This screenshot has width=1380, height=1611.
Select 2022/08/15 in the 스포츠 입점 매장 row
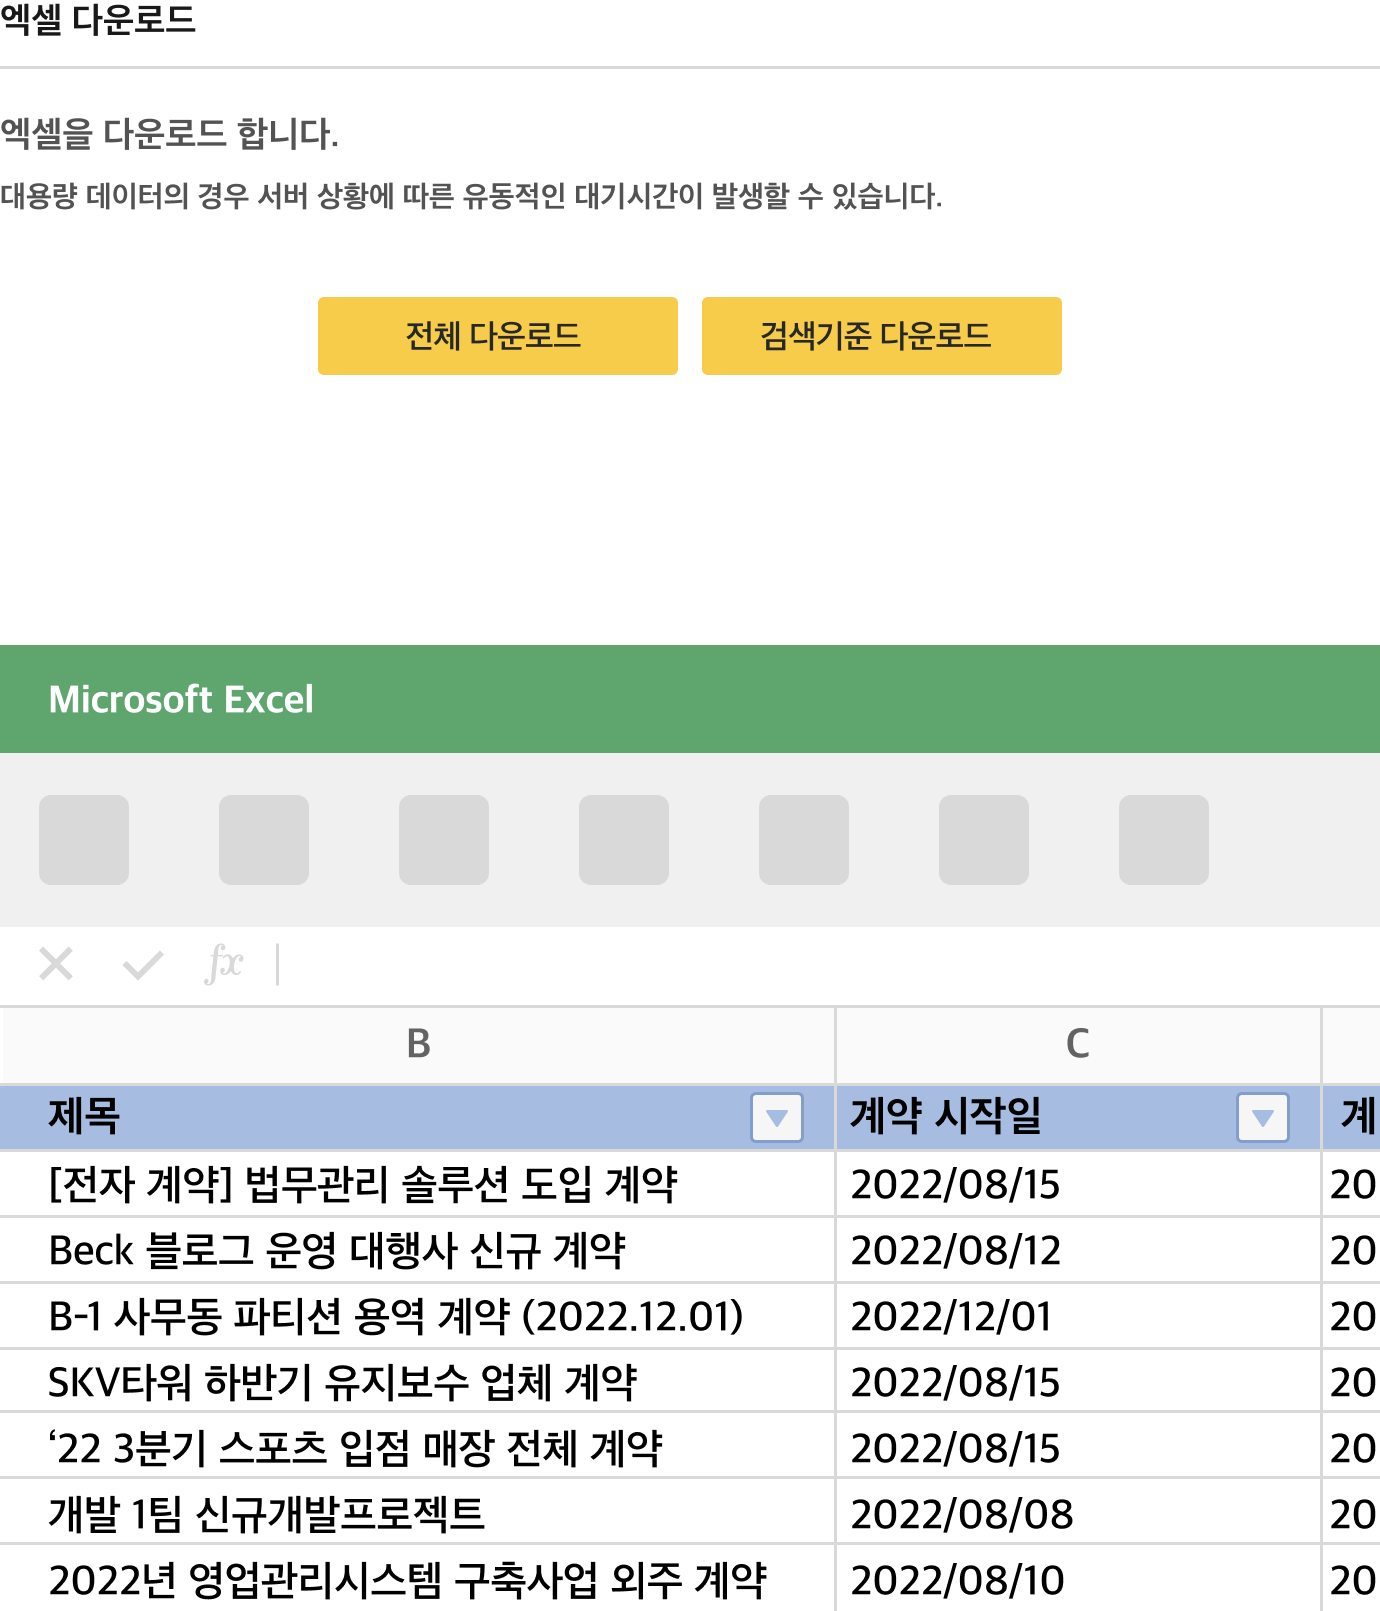coord(1078,1447)
